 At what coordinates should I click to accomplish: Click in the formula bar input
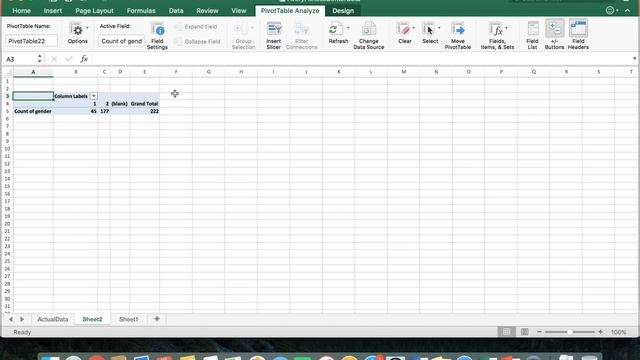point(361,59)
